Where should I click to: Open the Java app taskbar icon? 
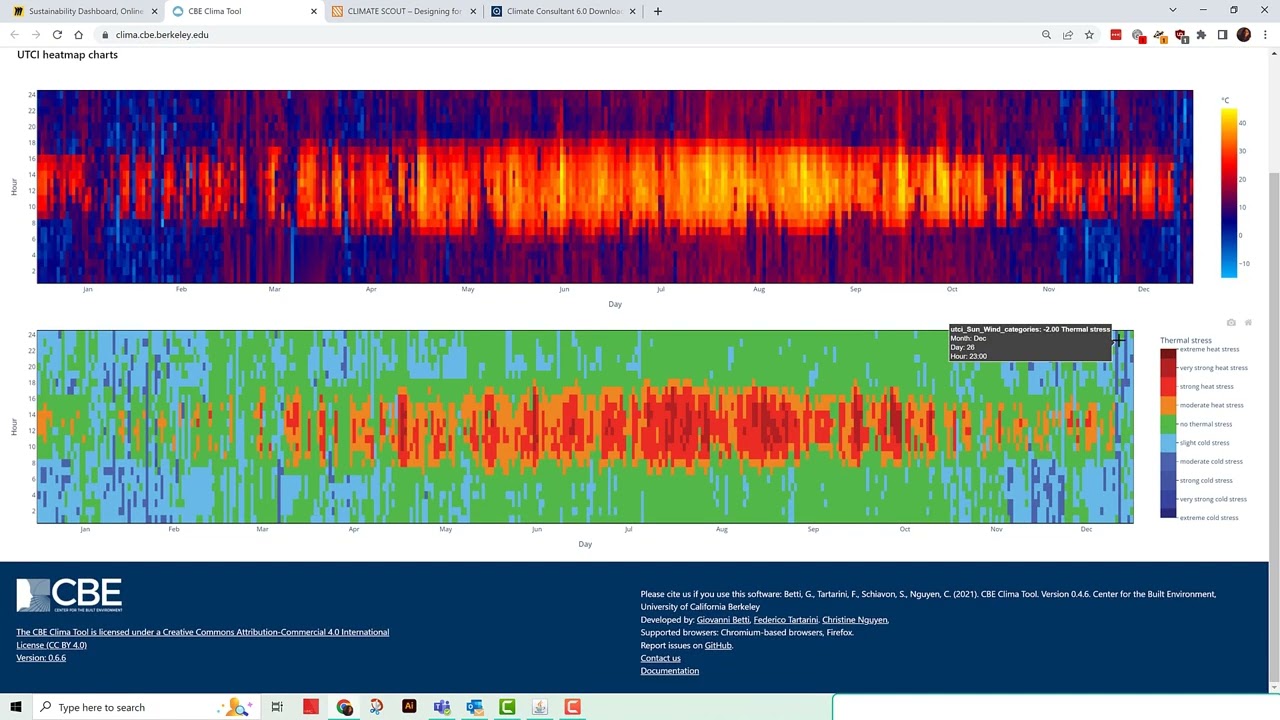click(x=539, y=707)
